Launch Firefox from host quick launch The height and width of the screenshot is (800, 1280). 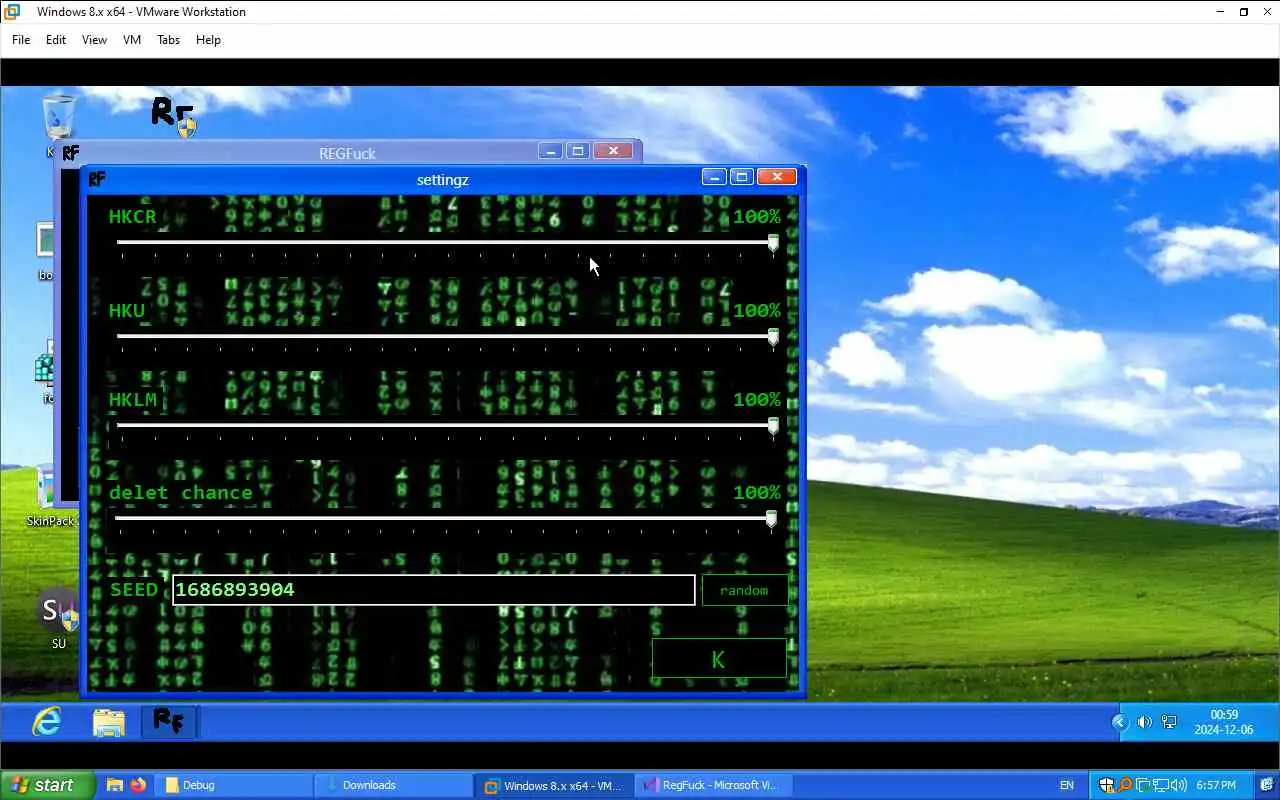pos(137,785)
